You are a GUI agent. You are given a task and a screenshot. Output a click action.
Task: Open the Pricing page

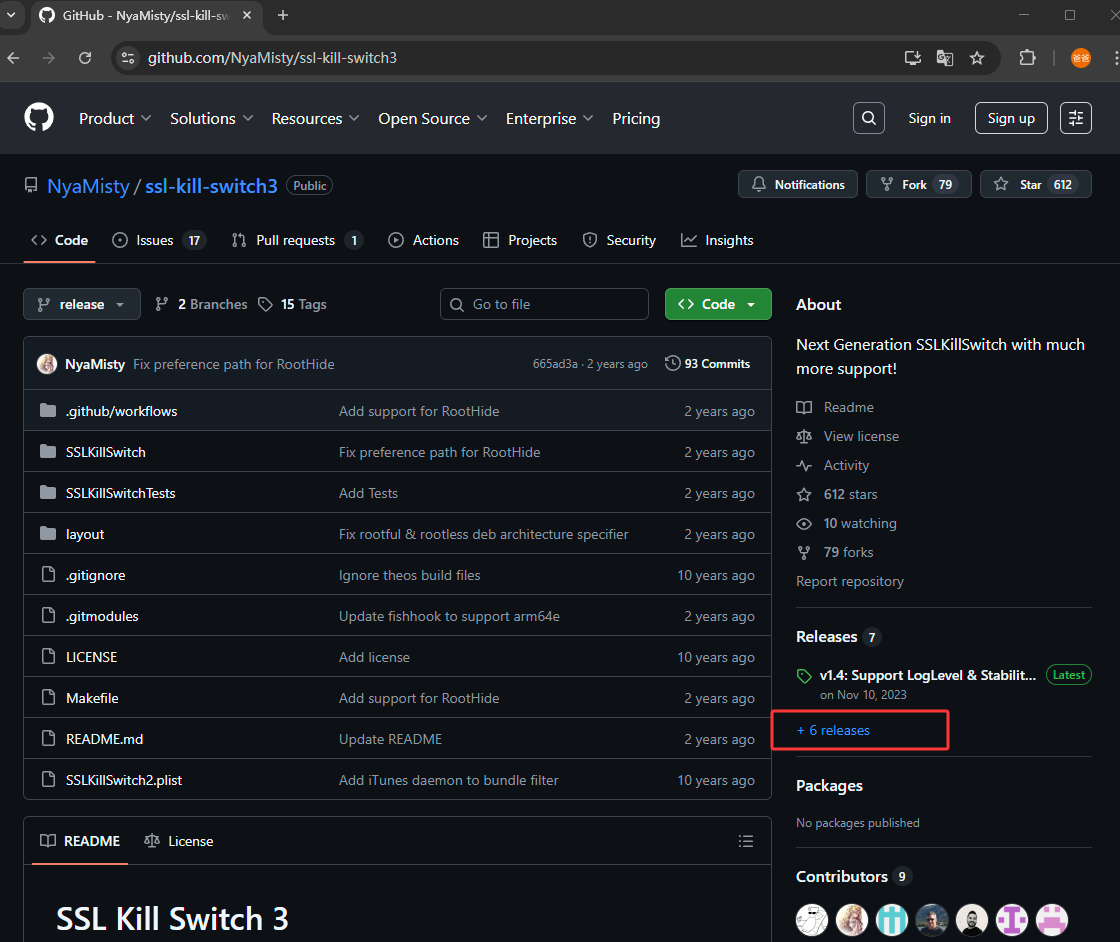click(636, 119)
